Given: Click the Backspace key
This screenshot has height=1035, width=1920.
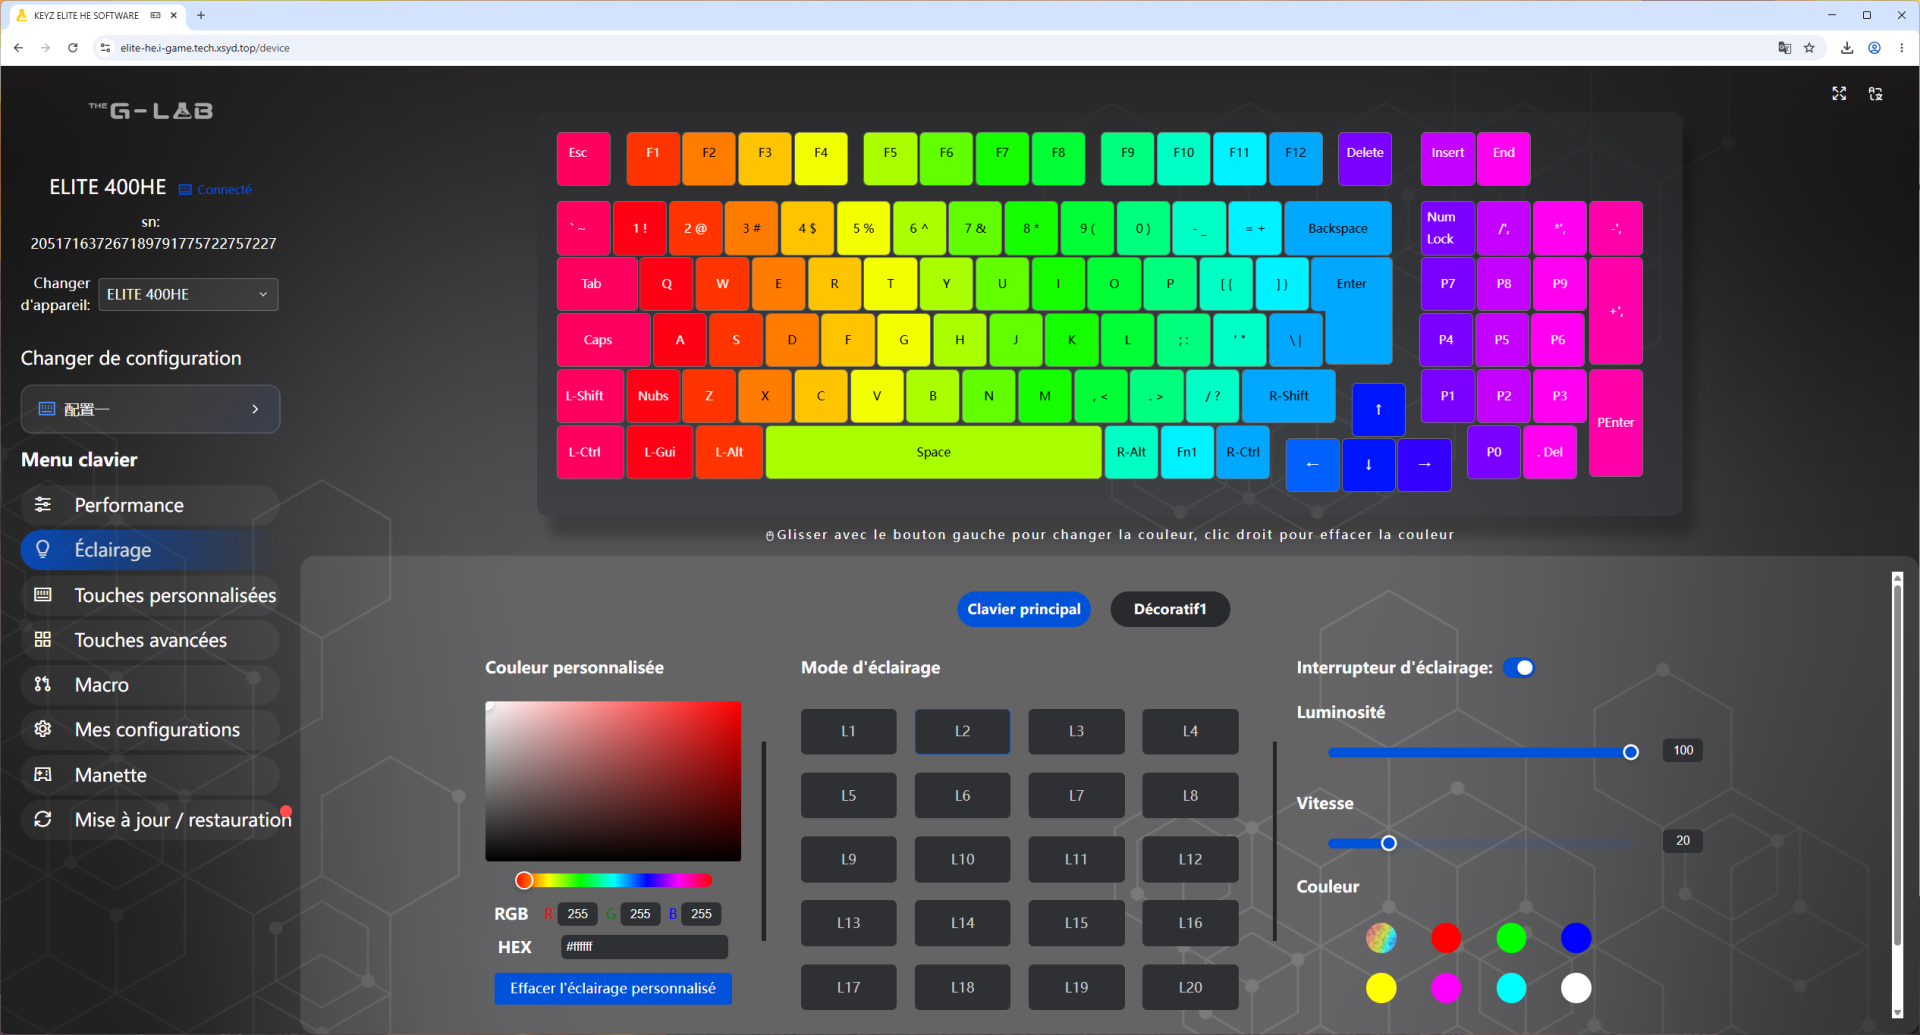Looking at the screenshot, I should pyautogui.click(x=1337, y=228).
